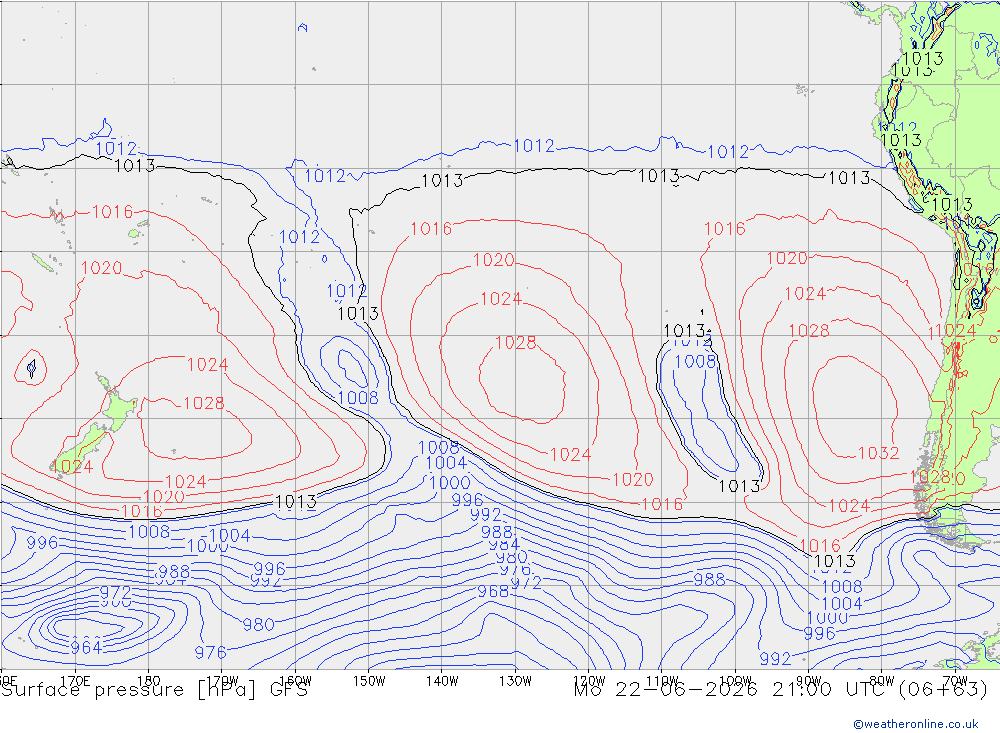
Task: Click the 964 low pressure label
Action: [86, 648]
